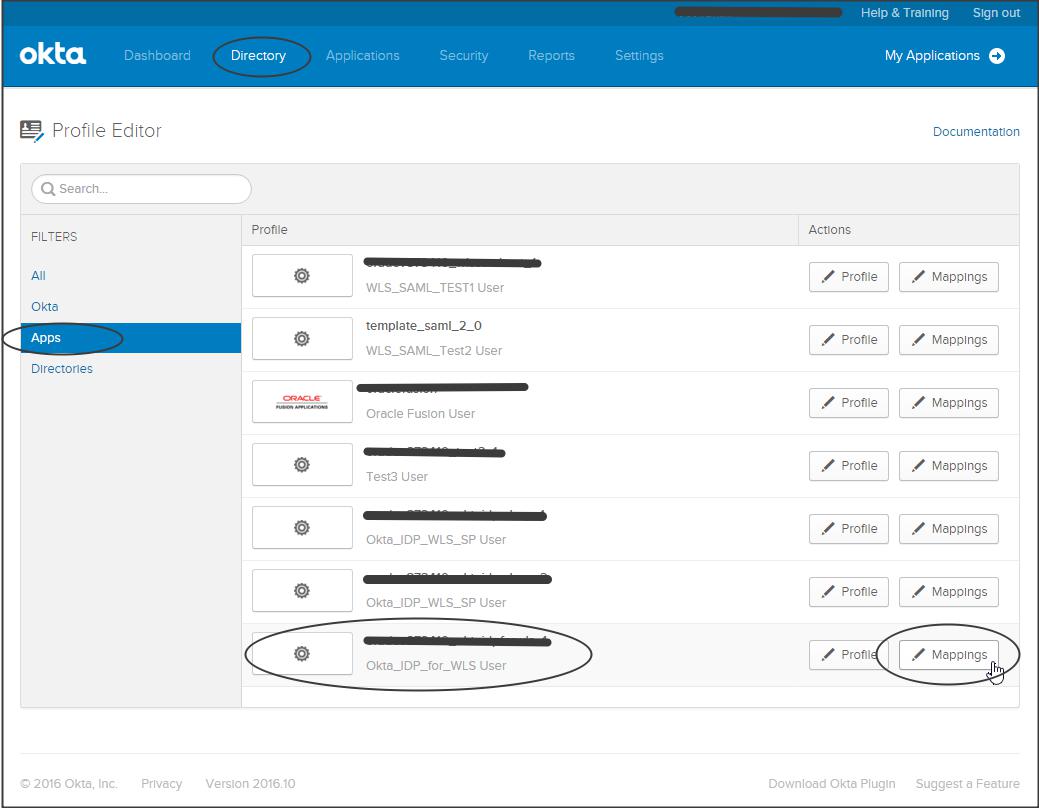Click the Actions column header
The width and height of the screenshot is (1039, 808).
click(830, 229)
